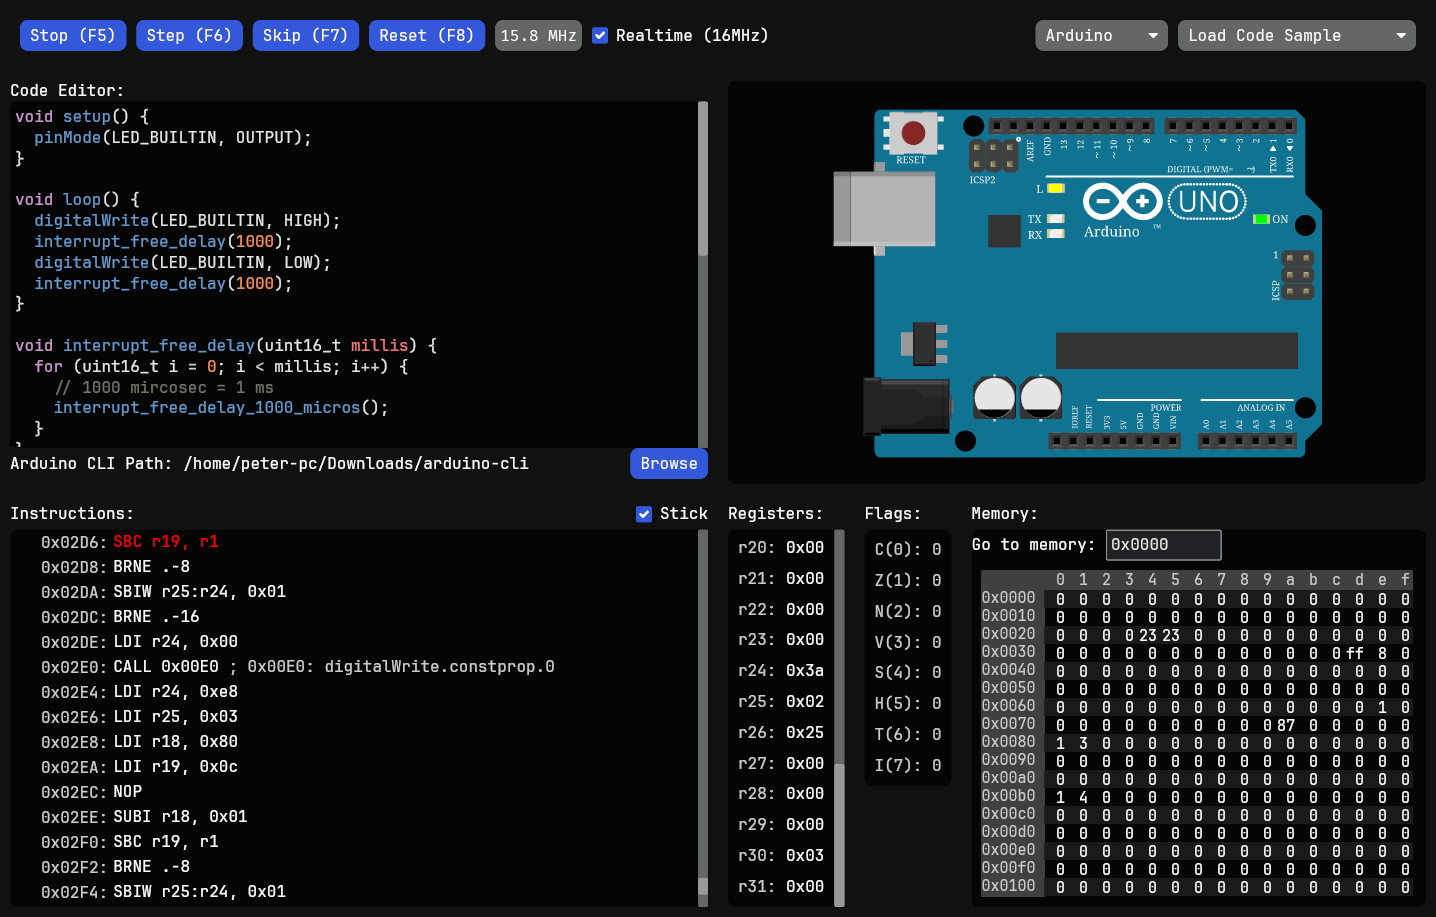
Task: Click the Go to memory address field
Action: pos(1163,545)
